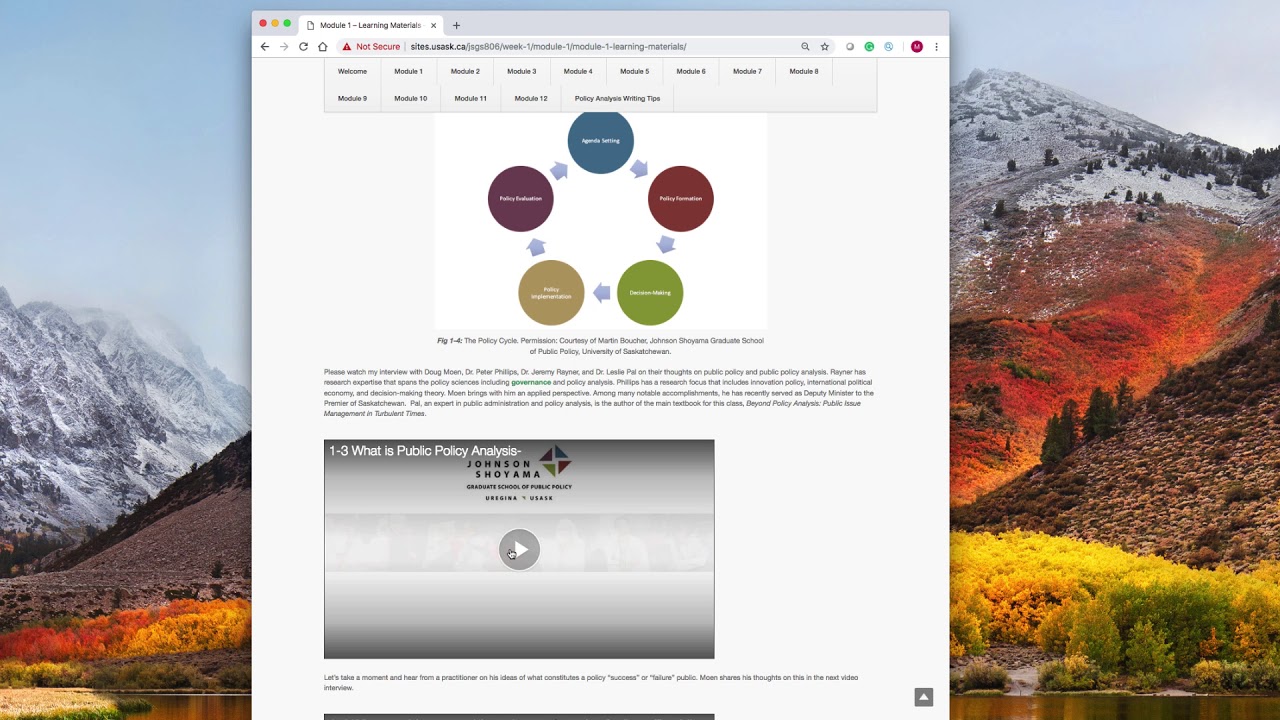Open the Module 8 menu item

click(804, 71)
